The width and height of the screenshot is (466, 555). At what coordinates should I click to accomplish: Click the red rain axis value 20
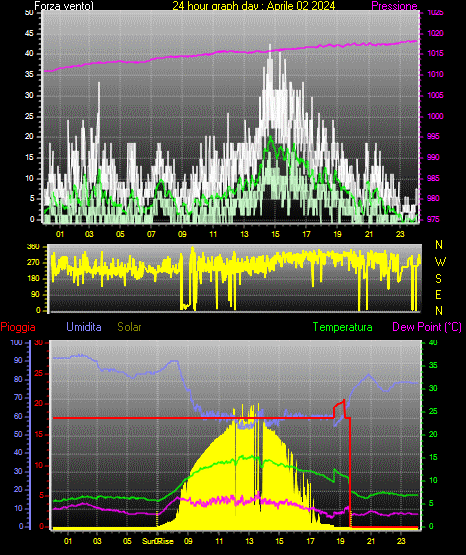(39, 404)
